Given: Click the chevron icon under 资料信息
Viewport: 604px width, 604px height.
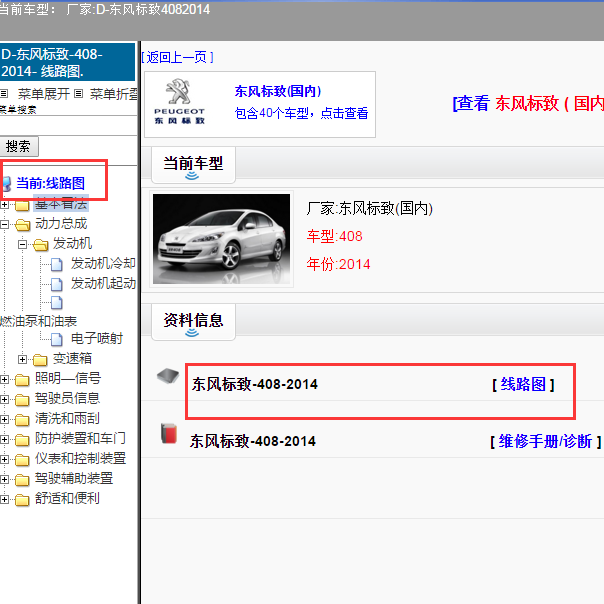Looking at the screenshot, I should pos(192,333).
